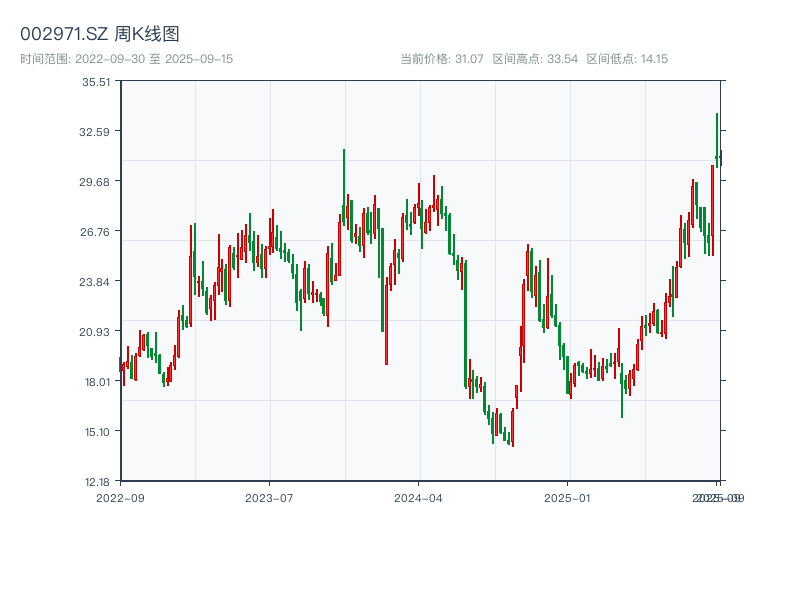Click the x-axis label 2025-01
Screen dimensions: 800x600
[567, 498]
